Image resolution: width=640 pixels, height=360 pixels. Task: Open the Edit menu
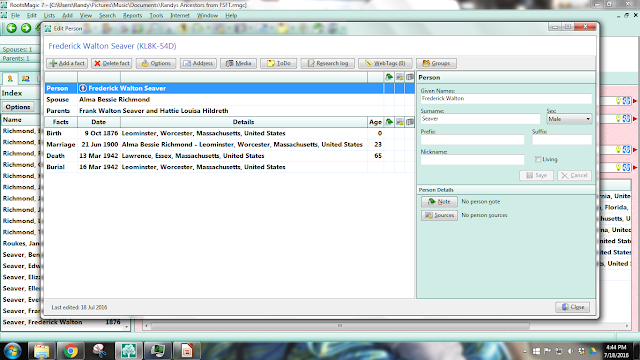pyautogui.click(x=32, y=16)
